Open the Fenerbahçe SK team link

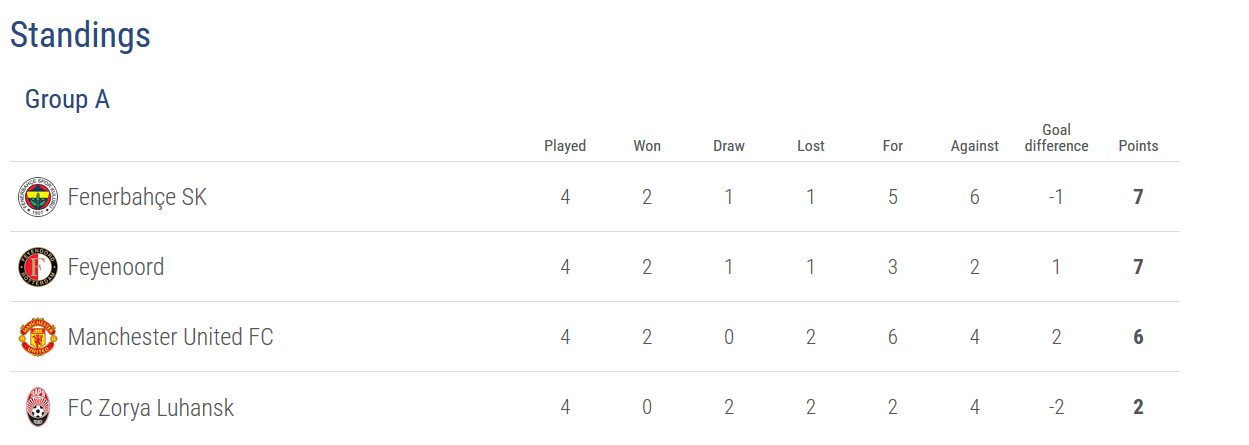click(x=137, y=197)
